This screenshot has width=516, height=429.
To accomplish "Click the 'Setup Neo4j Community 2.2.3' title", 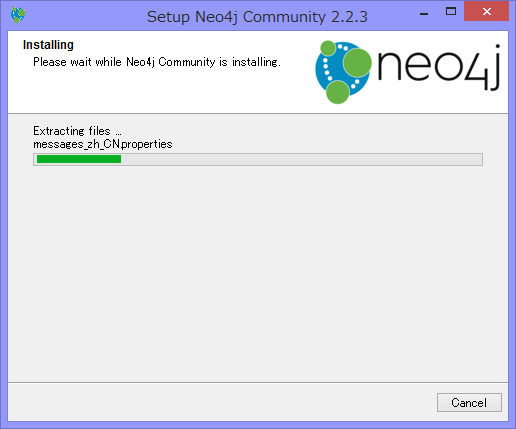I will 257,17.
